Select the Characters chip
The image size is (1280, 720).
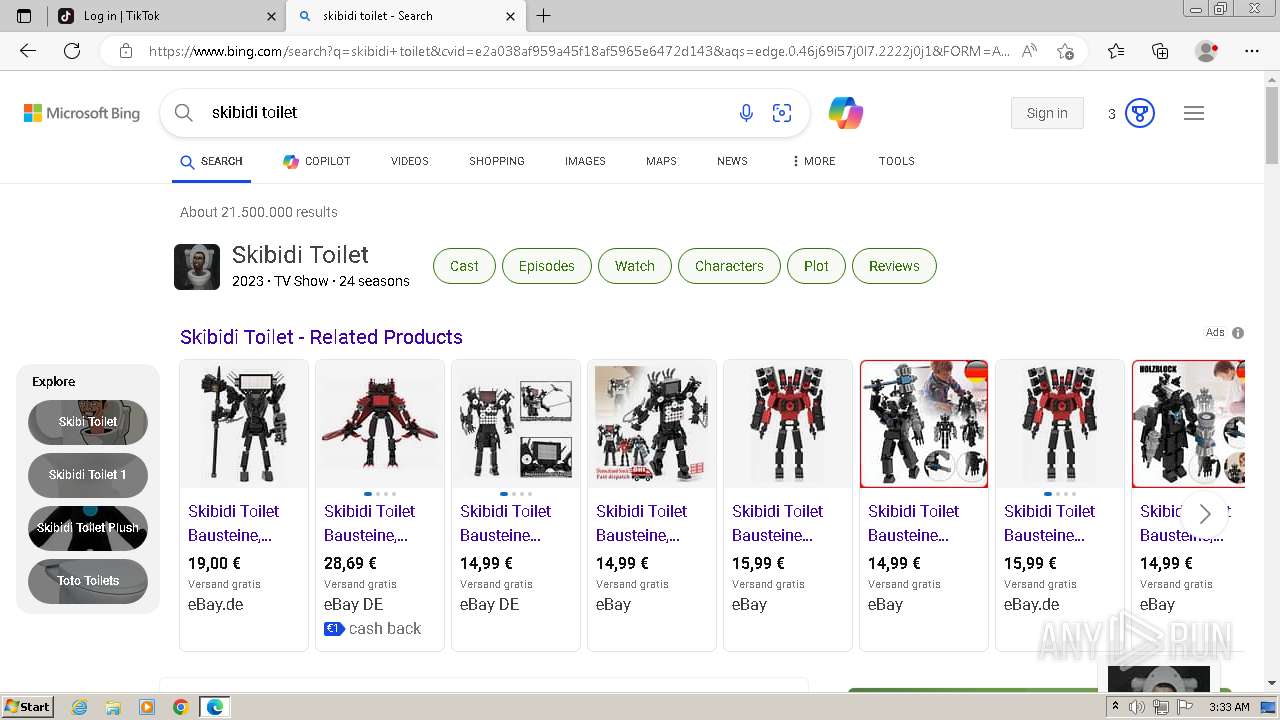click(x=729, y=266)
